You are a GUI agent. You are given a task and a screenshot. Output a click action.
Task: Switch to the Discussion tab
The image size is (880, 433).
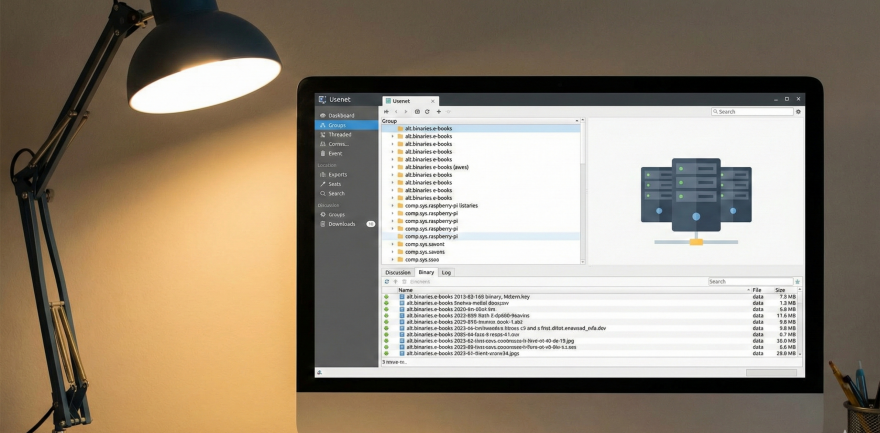pyautogui.click(x=398, y=272)
